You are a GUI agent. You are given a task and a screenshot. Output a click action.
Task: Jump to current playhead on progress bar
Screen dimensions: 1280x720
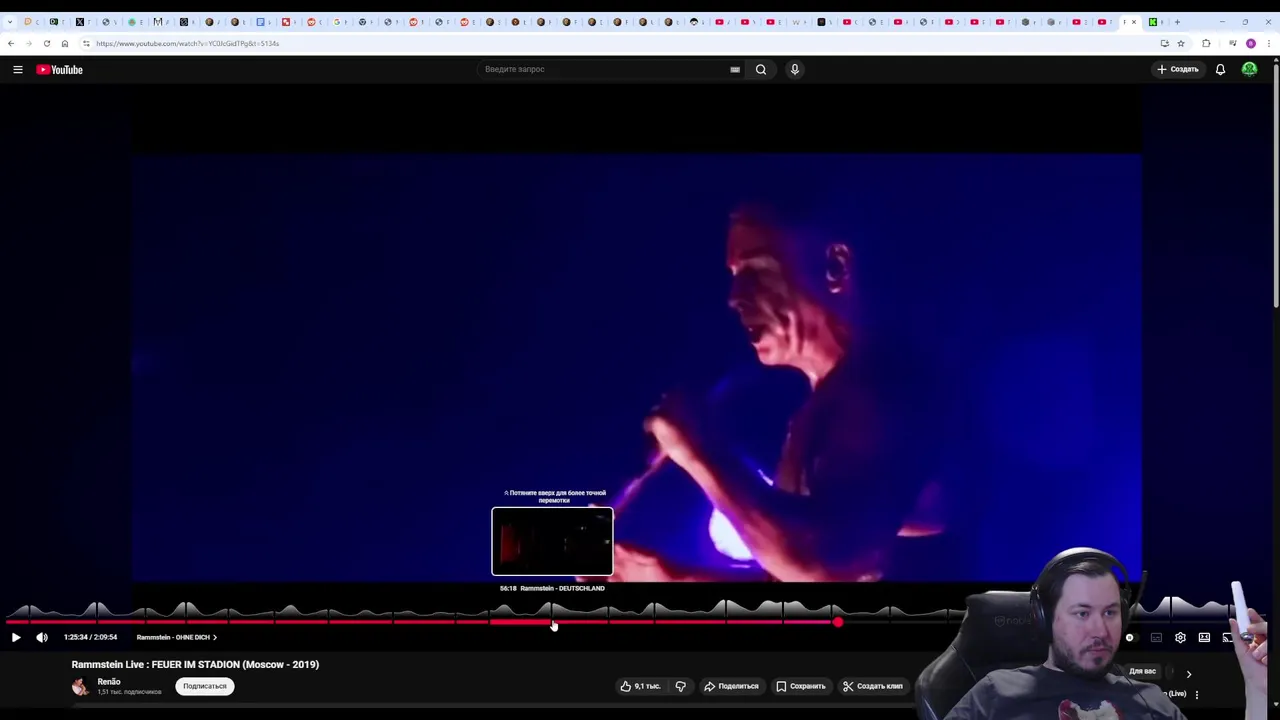point(838,622)
